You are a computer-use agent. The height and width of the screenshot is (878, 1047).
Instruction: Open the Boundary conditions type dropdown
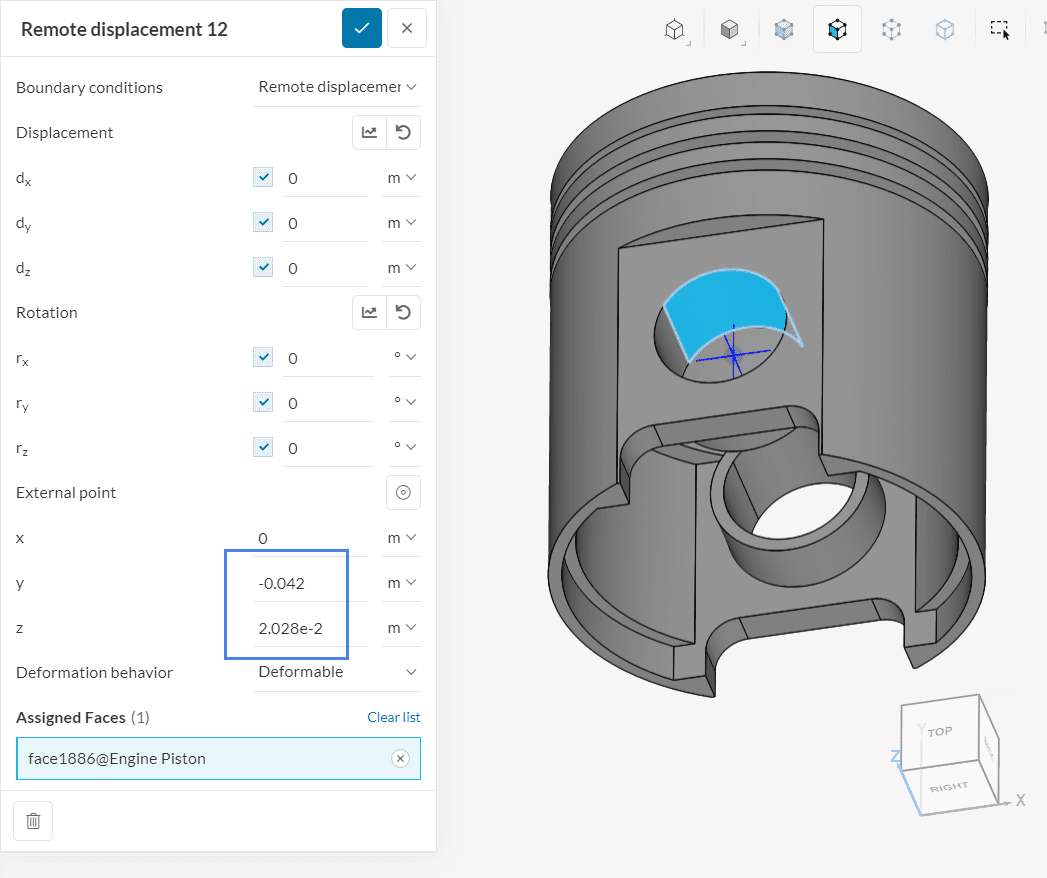[337, 87]
